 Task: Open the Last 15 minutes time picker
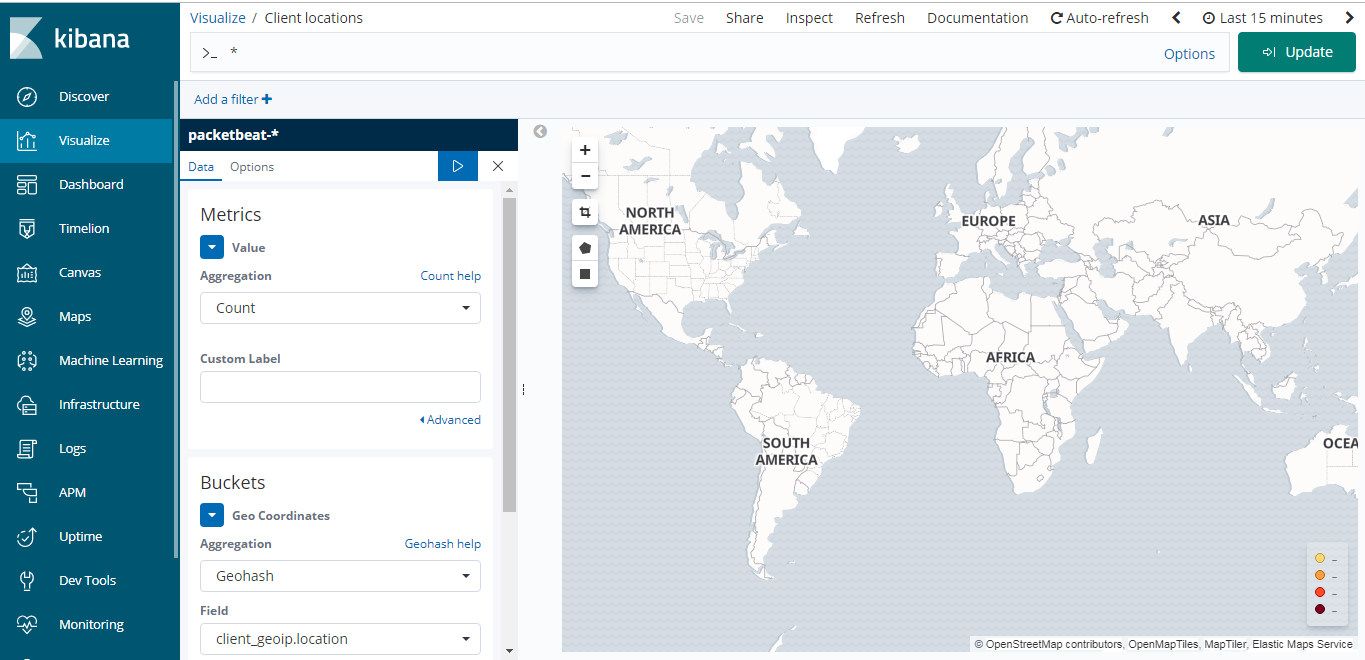point(1262,18)
